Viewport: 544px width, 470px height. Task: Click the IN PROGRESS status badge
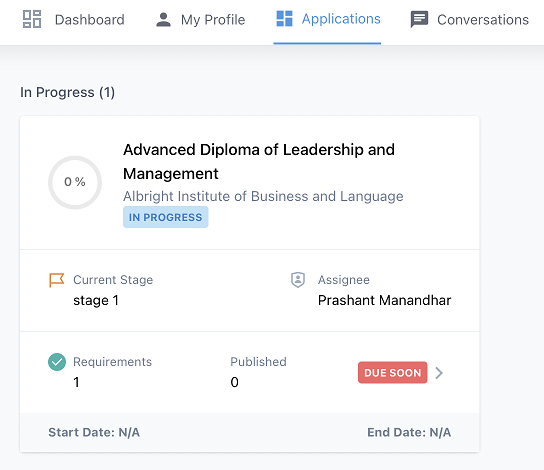point(165,217)
